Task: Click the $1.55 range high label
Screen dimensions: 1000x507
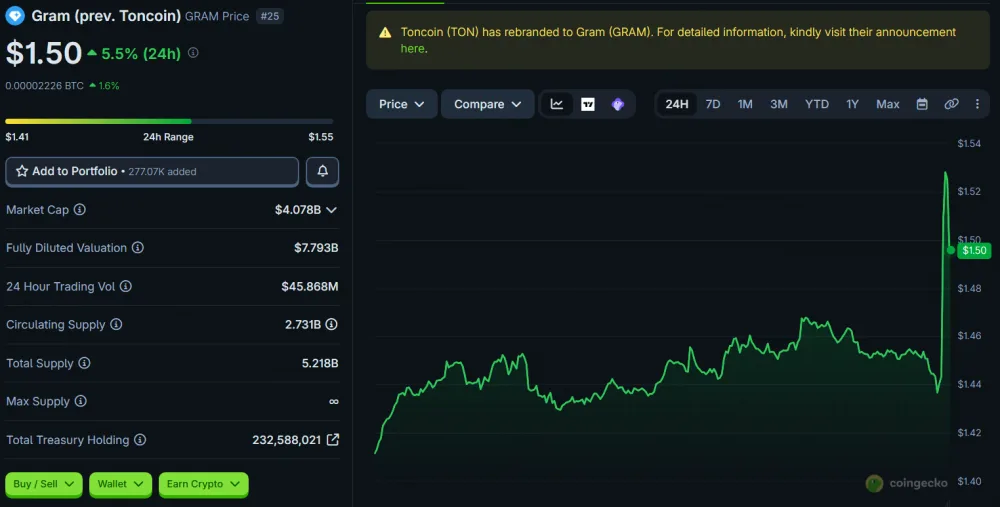Action: click(321, 136)
